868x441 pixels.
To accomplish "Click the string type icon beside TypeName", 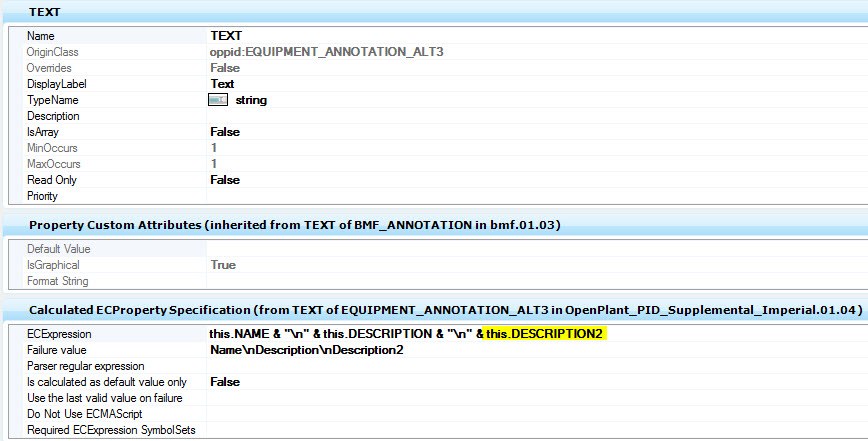I will click(218, 100).
